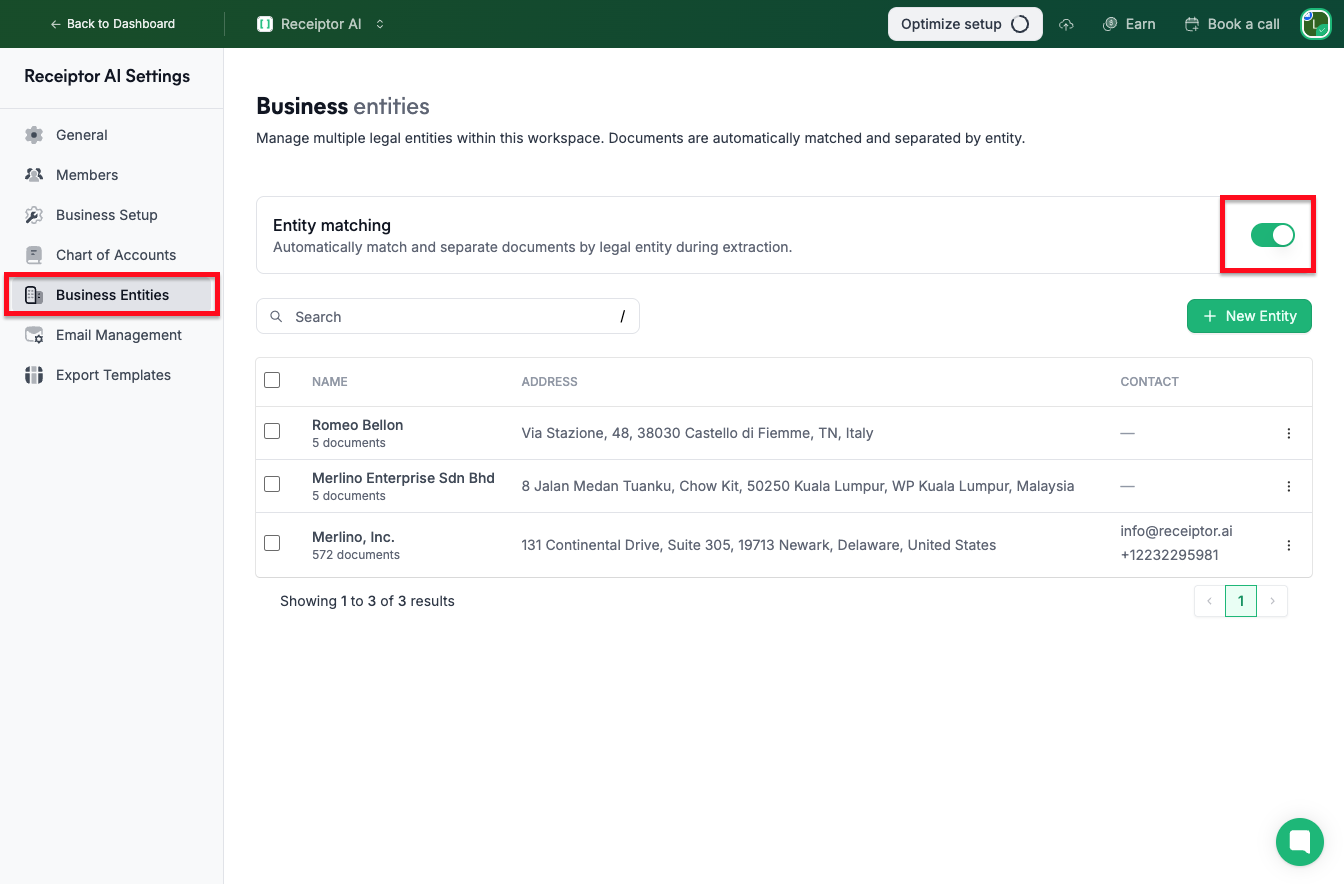Open Export Templates settings
Viewport: 1344px width, 884px height.
point(111,375)
